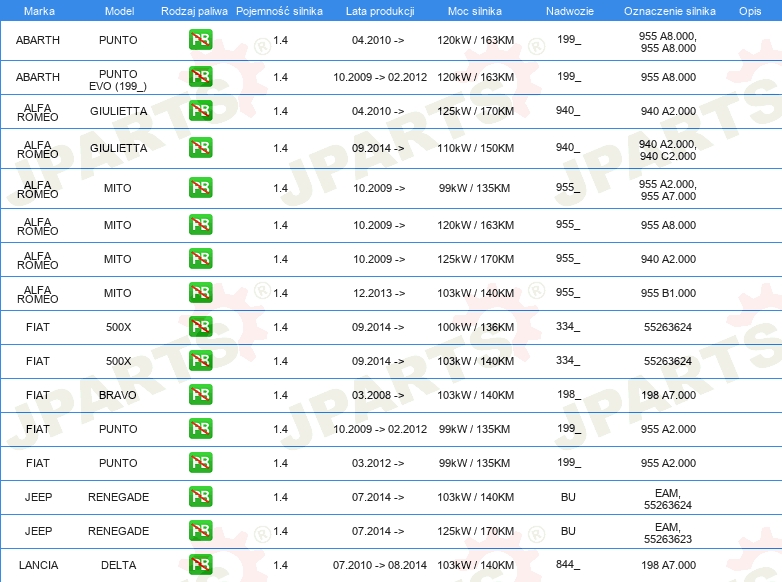Click the Rodzaj paliwa column header
782x582 pixels.
click(194, 11)
